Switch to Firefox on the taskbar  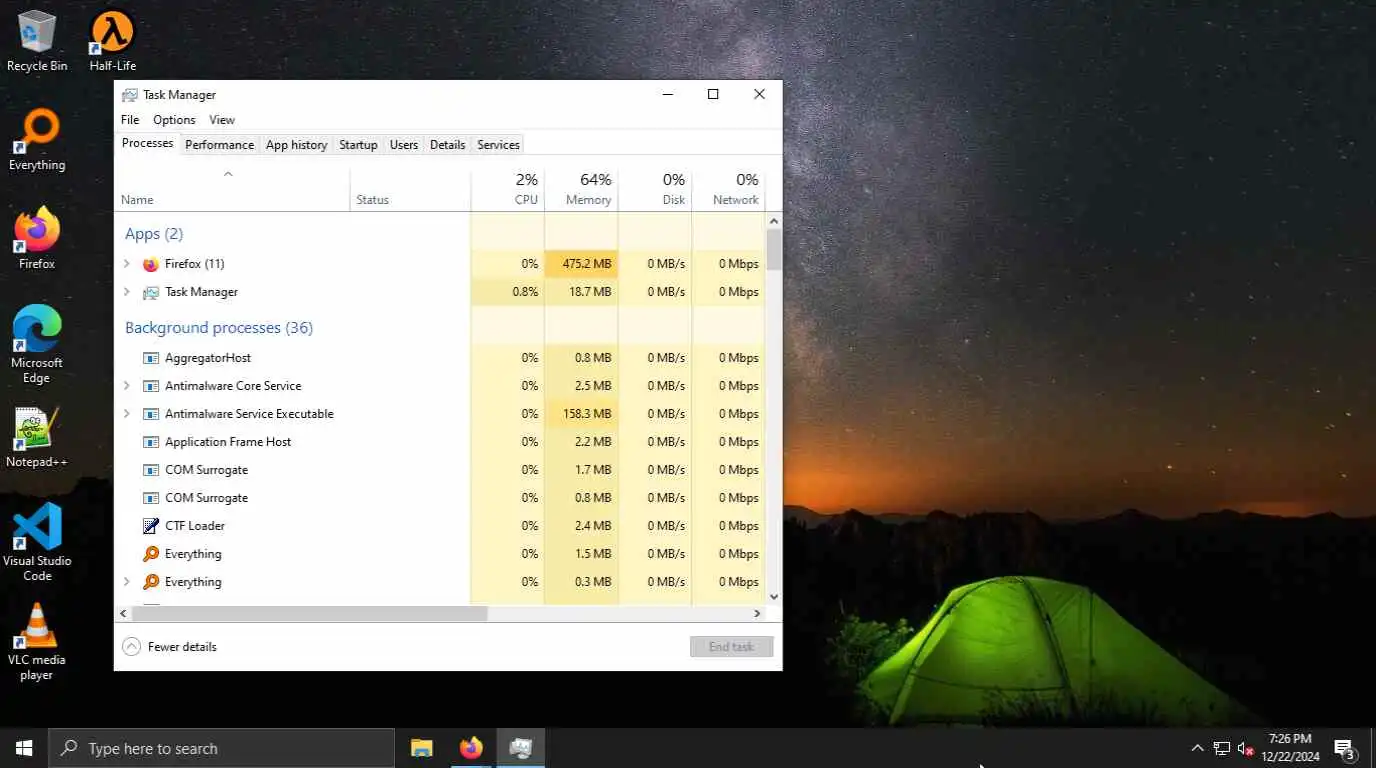tap(471, 748)
